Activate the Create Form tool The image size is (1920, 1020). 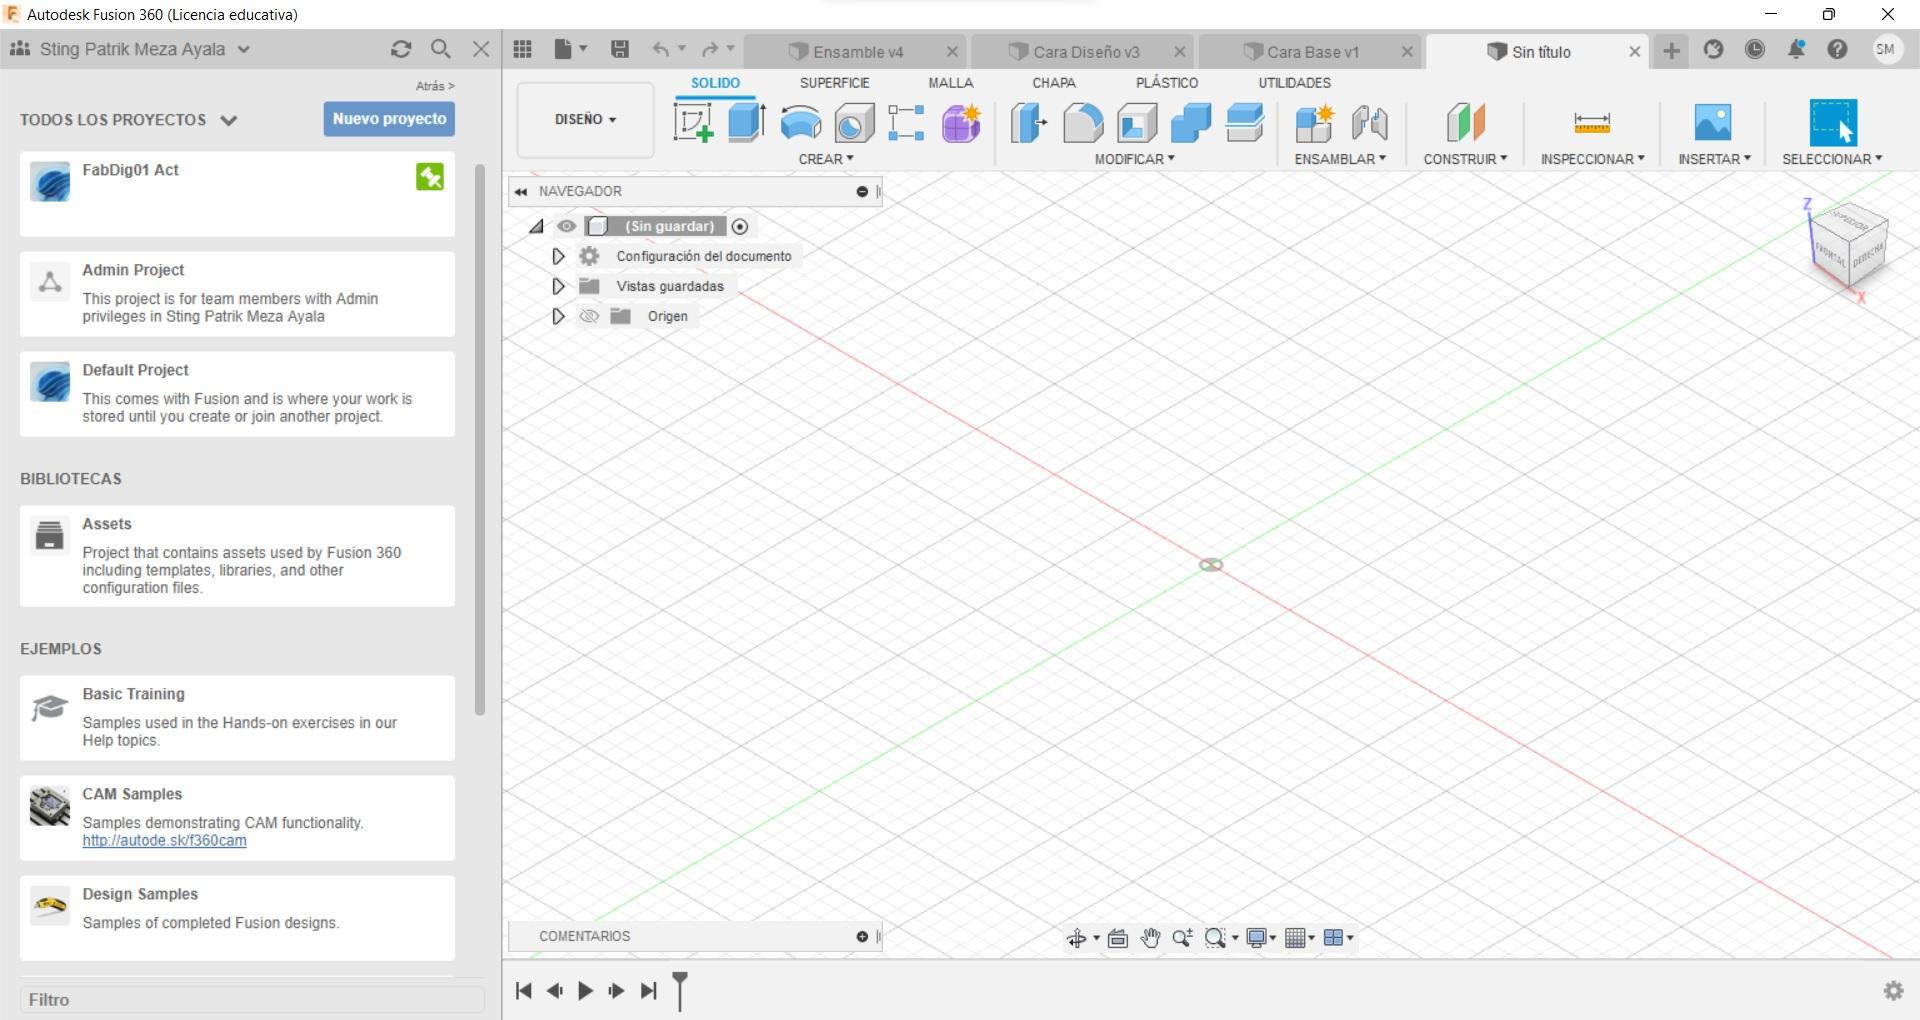tap(960, 123)
